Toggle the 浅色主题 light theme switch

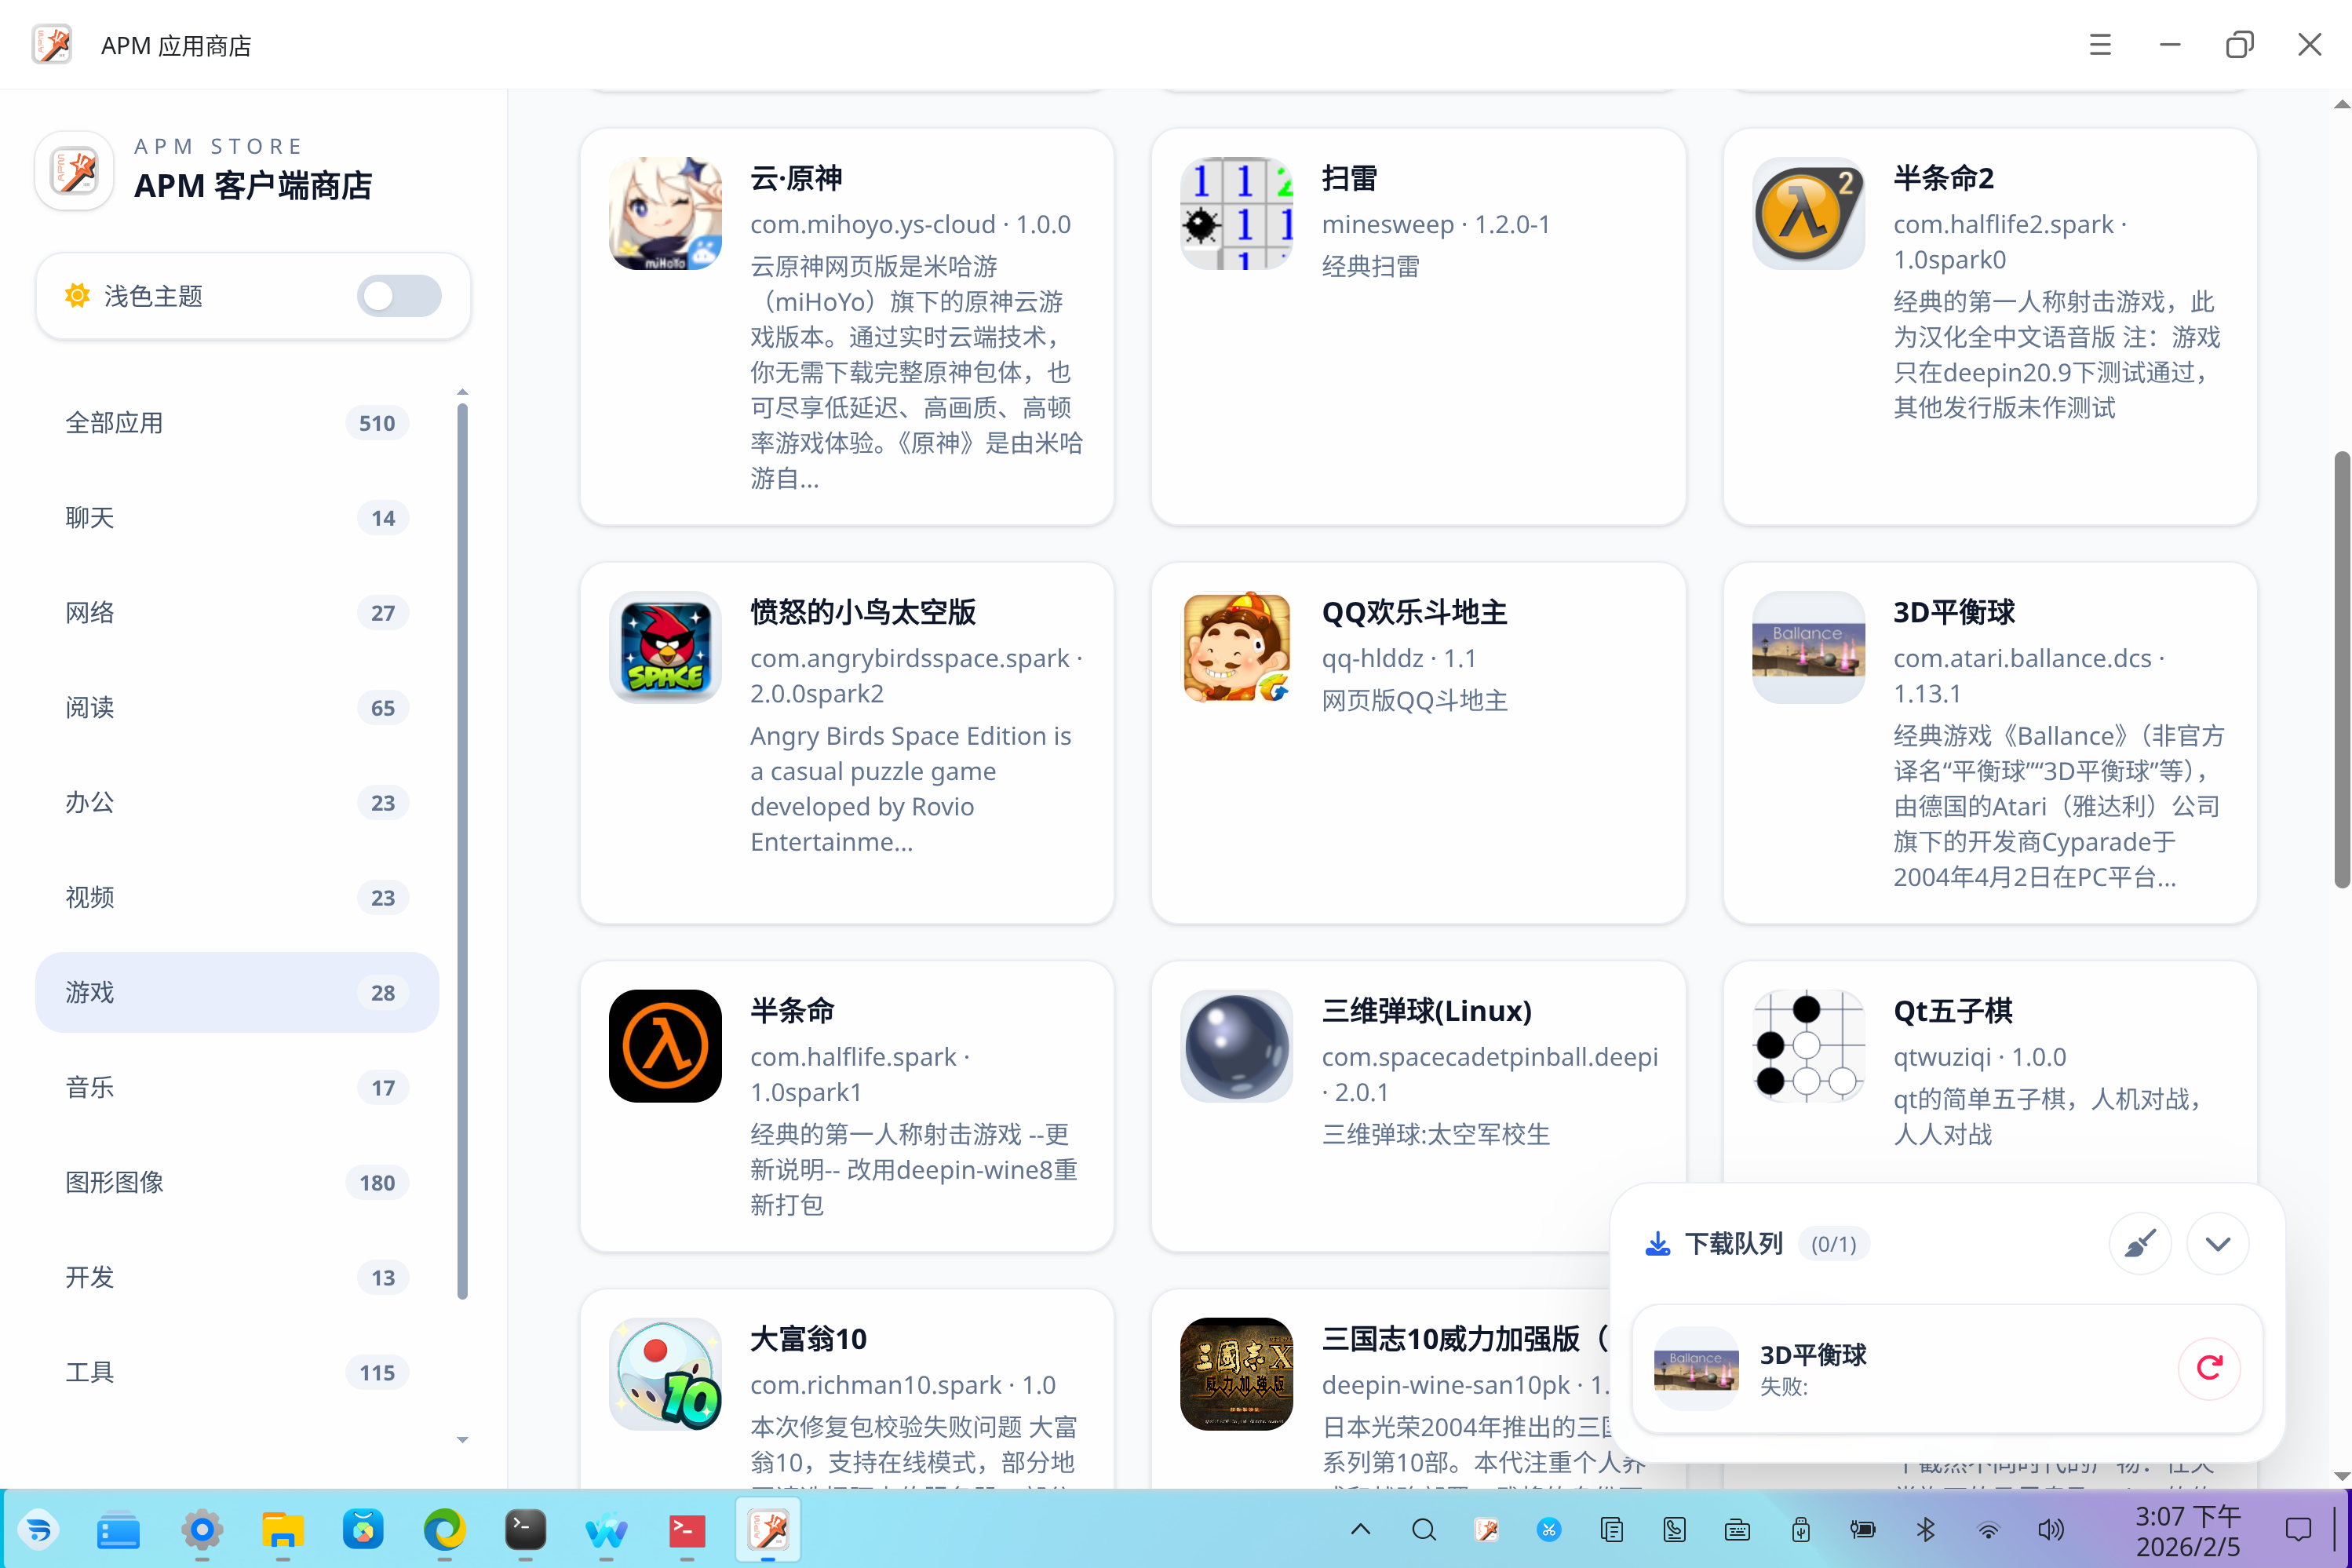(x=398, y=295)
